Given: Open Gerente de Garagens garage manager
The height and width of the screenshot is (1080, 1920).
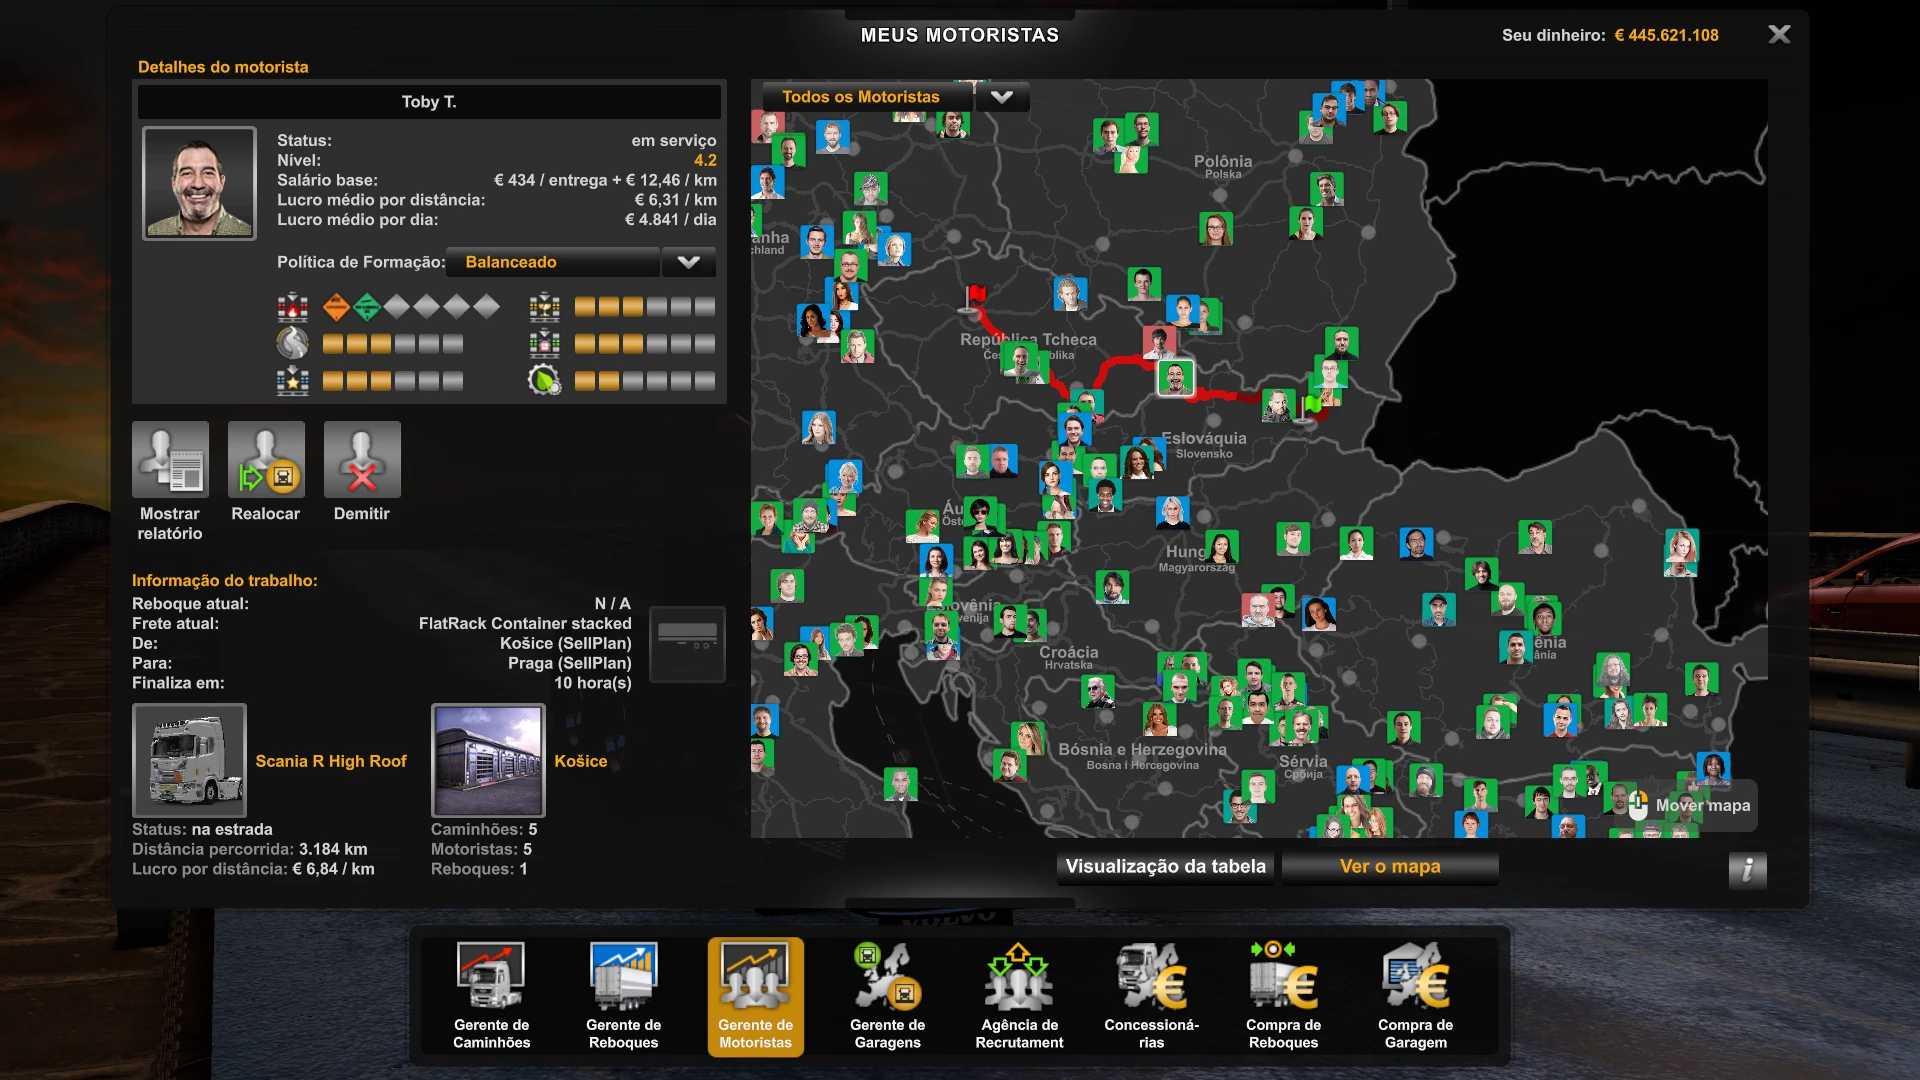Looking at the screenshot, I should click(x=887, y=995).
